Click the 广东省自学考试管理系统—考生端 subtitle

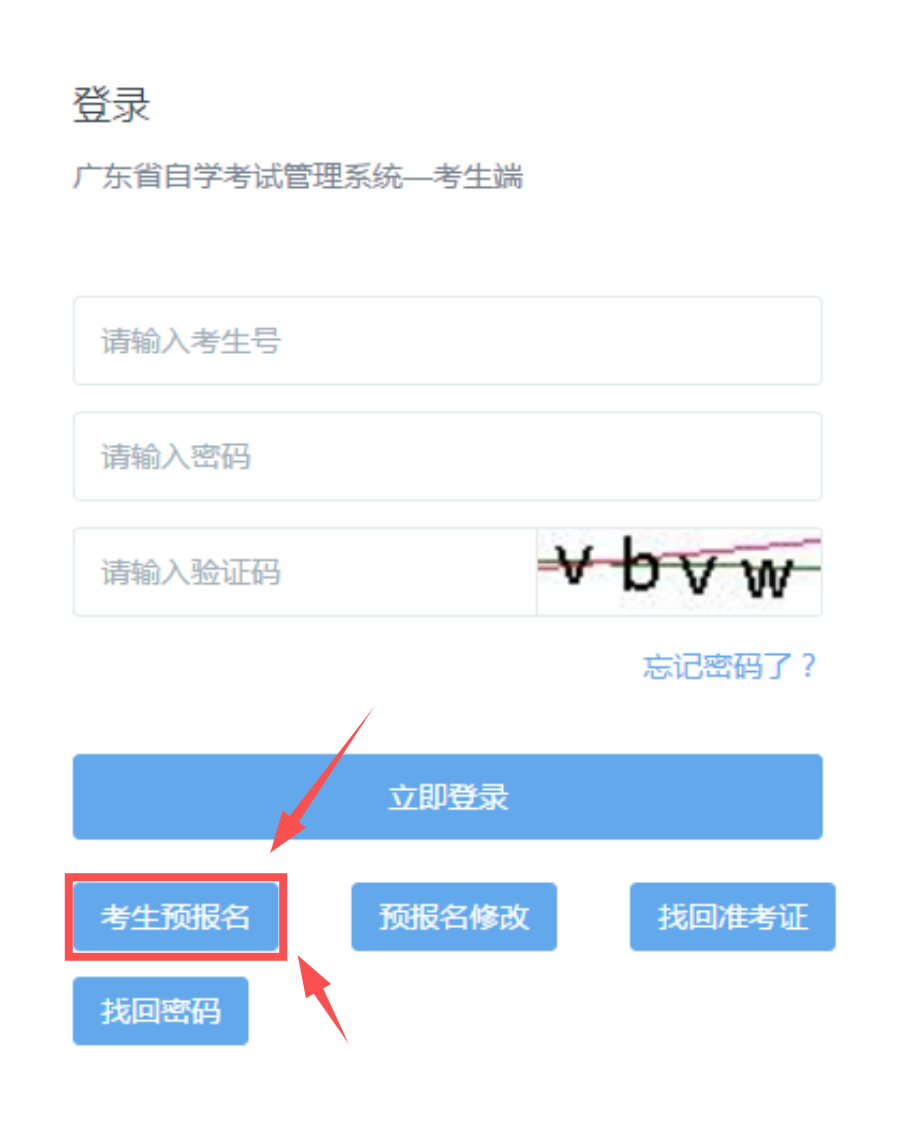tap(298, 177)
